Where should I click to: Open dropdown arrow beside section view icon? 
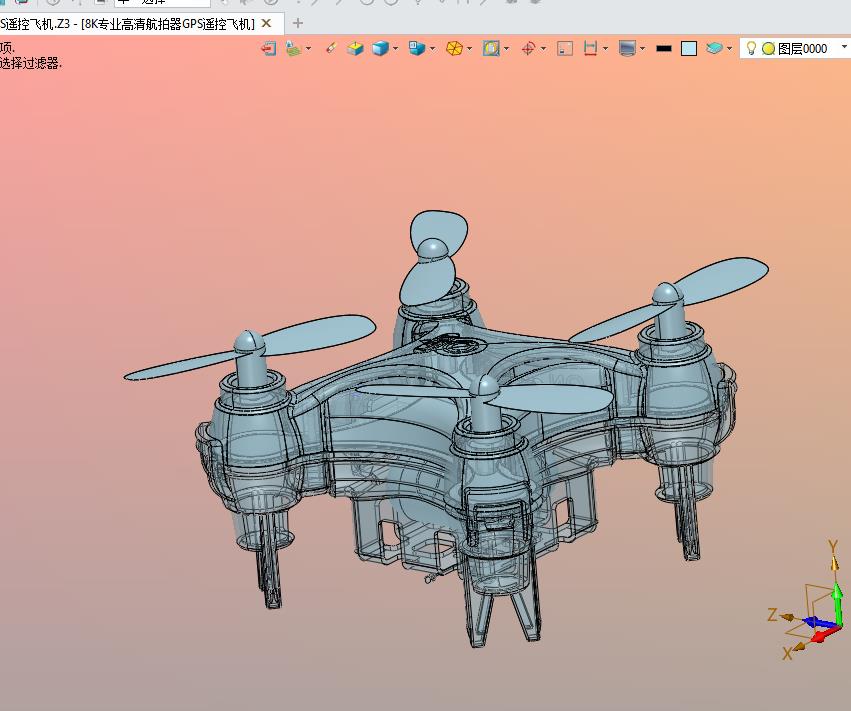(x=506, y=49)
